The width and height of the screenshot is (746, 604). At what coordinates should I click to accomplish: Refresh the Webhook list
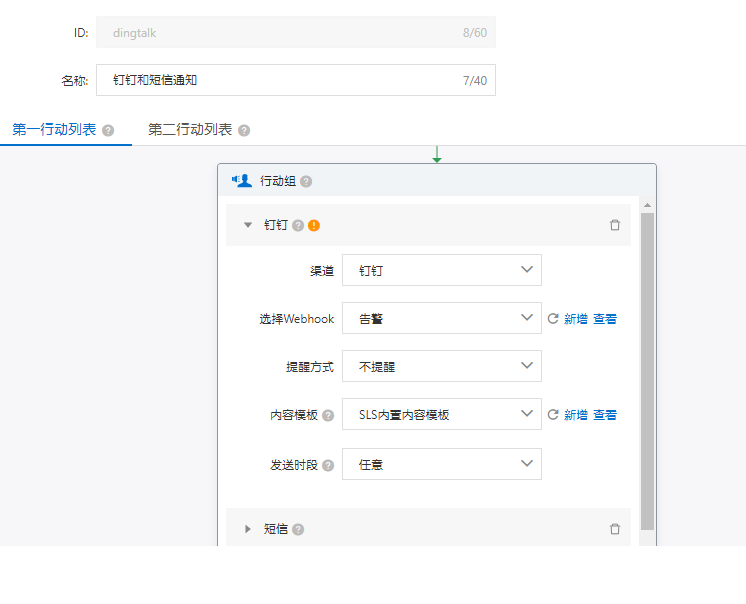coord(553,319)
